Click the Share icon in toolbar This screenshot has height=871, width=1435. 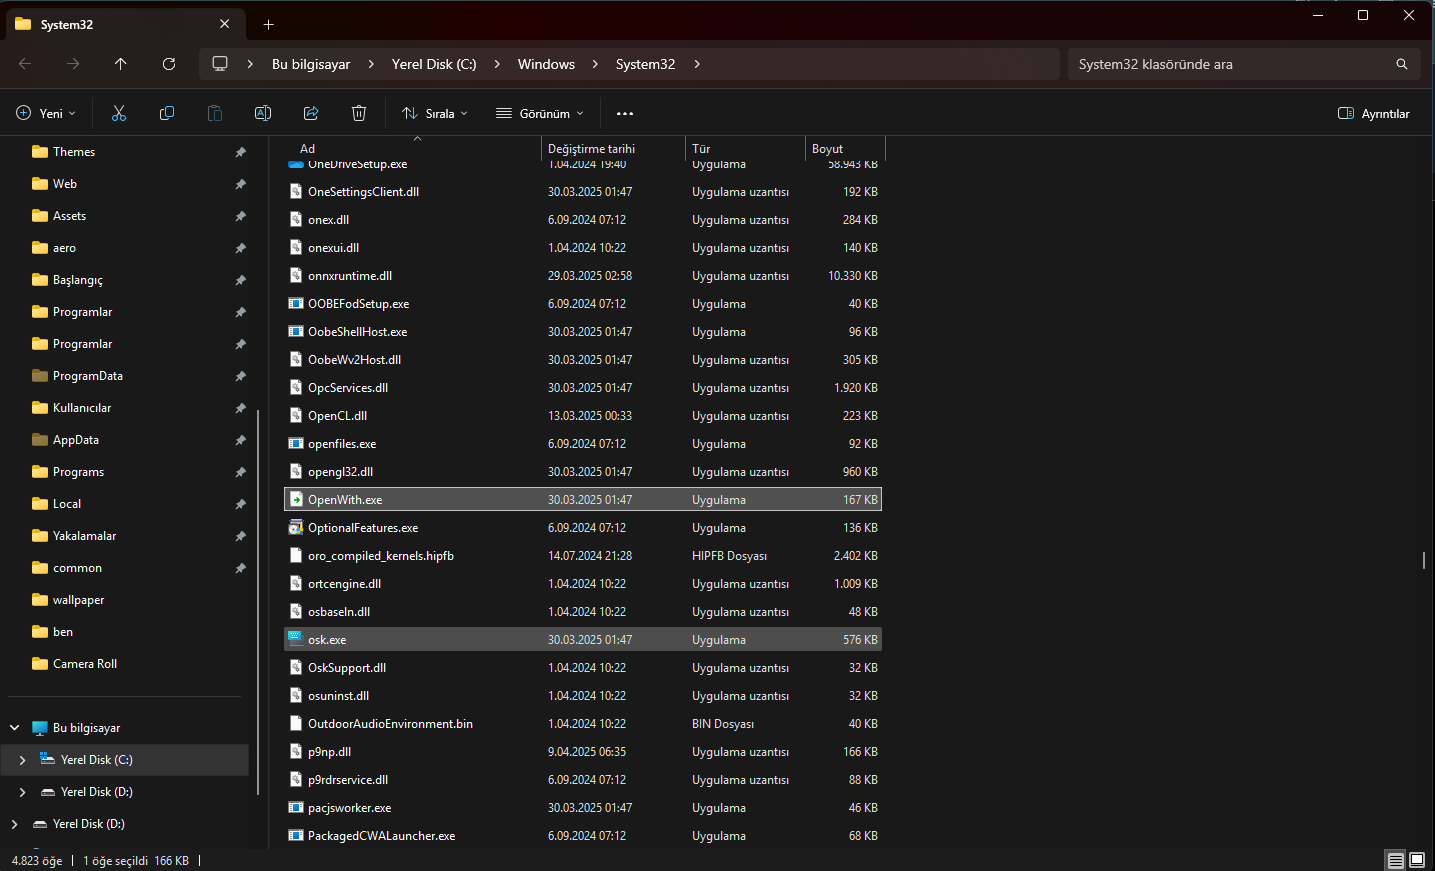[x=311, y=113]
